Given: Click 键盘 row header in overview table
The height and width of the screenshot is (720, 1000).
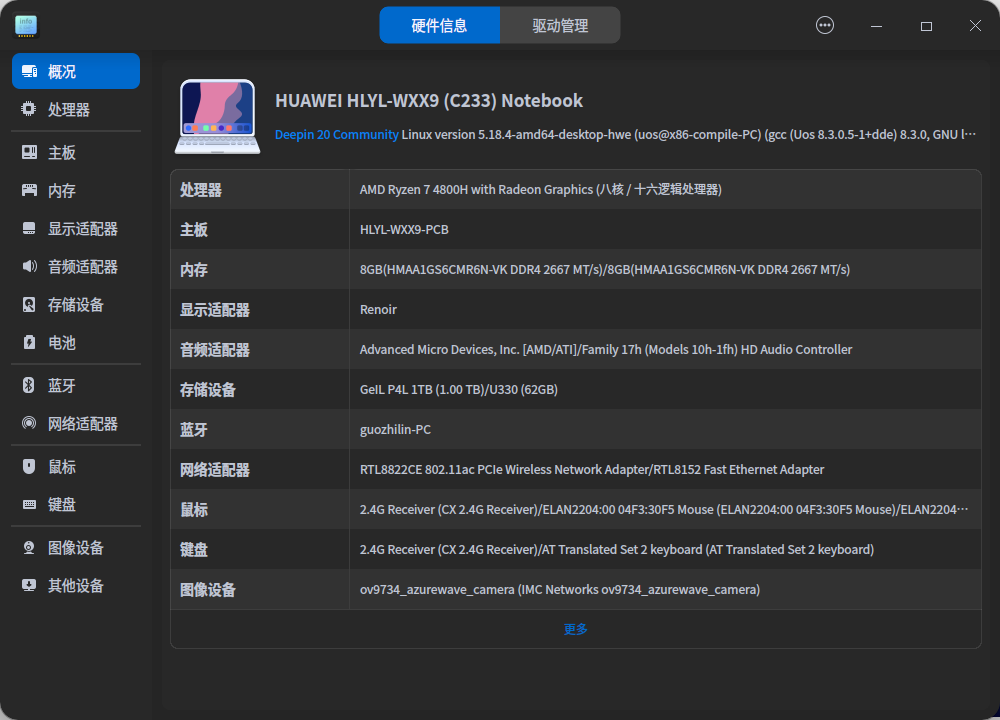Looking at the screenshot, I should [x=194, y=550].
